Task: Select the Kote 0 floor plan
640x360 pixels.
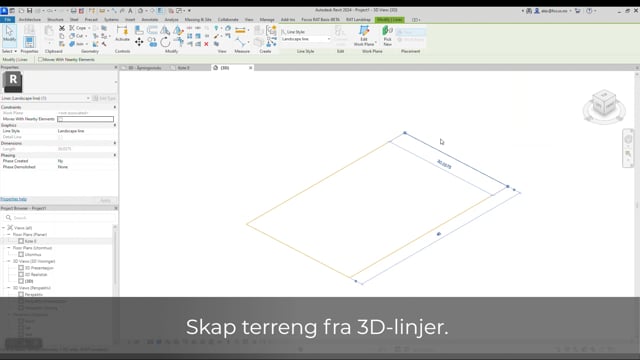Action: coord(31,241)
